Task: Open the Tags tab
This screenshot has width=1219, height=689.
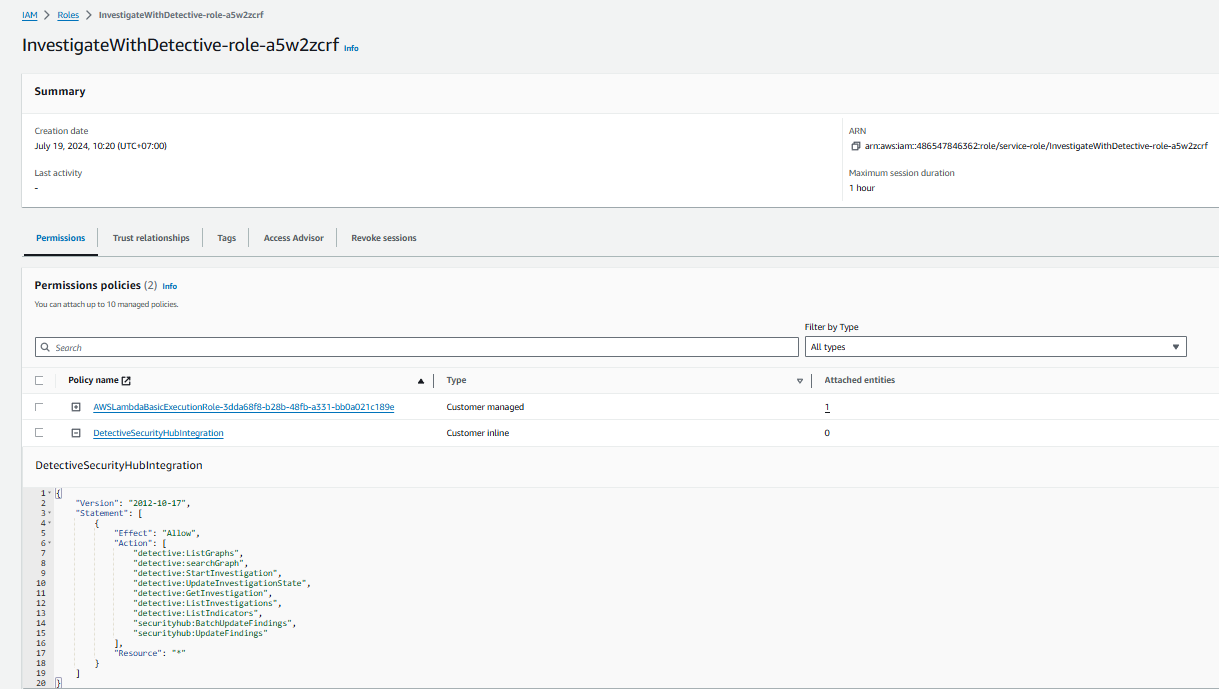Action: tap(227, 238)
